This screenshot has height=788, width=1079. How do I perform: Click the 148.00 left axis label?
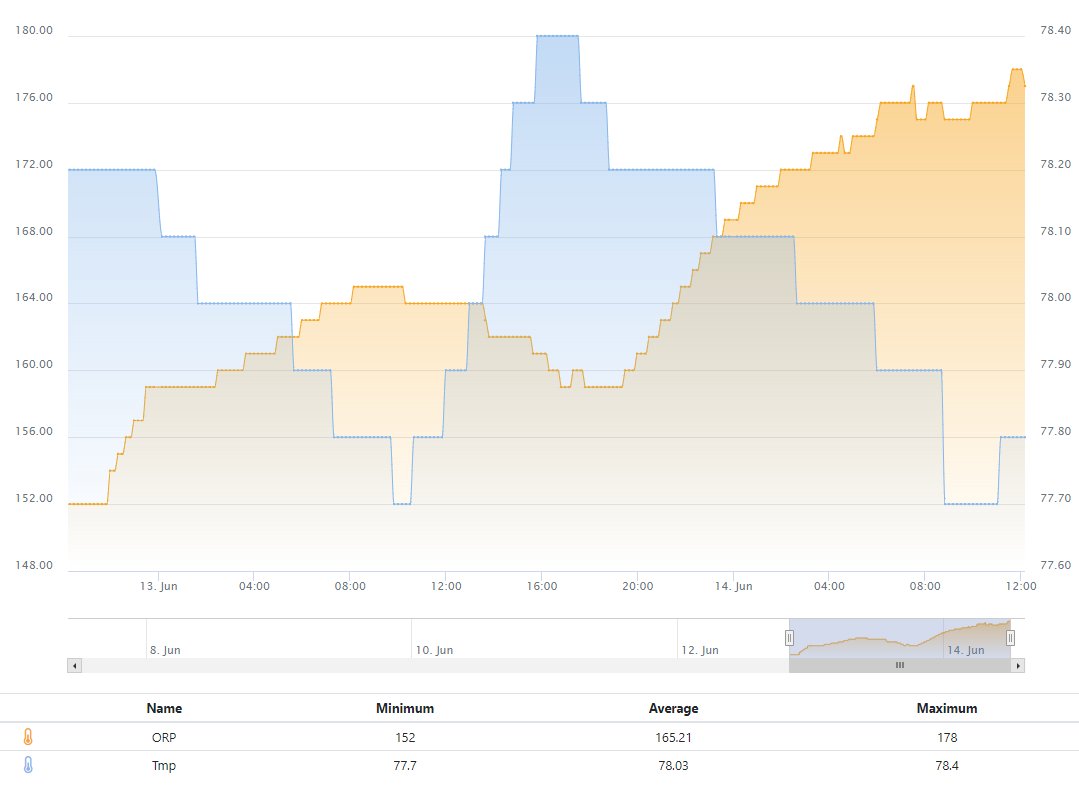[34, 565]
